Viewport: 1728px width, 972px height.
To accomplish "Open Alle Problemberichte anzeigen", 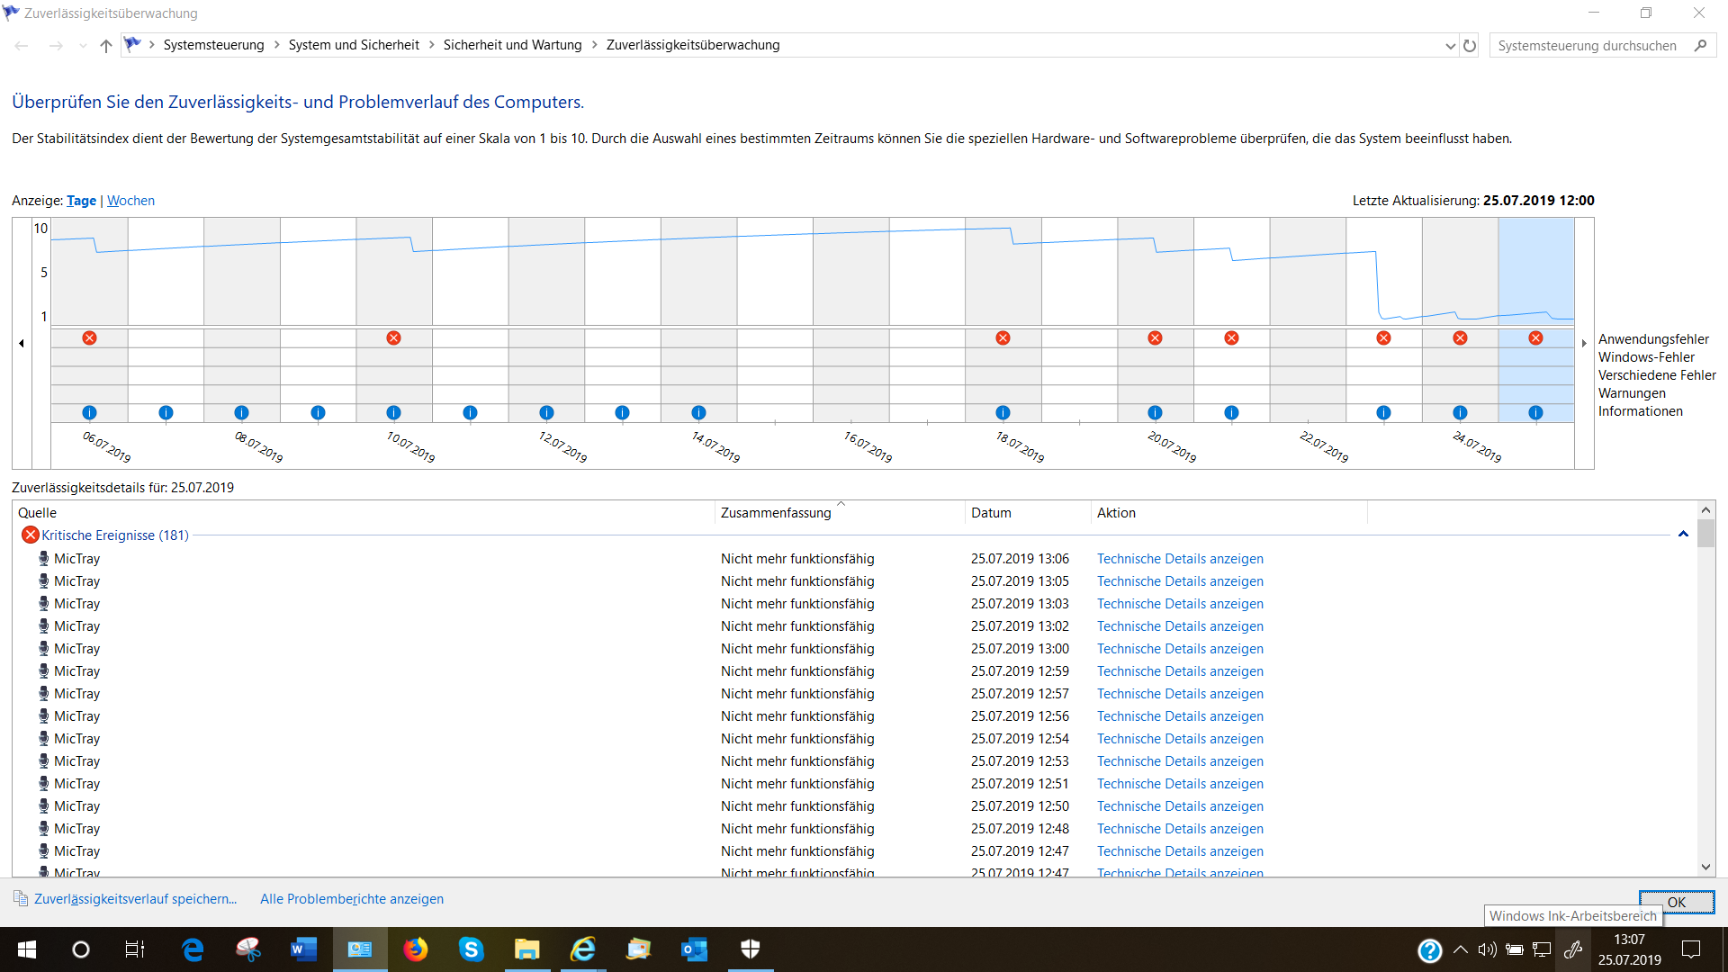I will 352,899.
